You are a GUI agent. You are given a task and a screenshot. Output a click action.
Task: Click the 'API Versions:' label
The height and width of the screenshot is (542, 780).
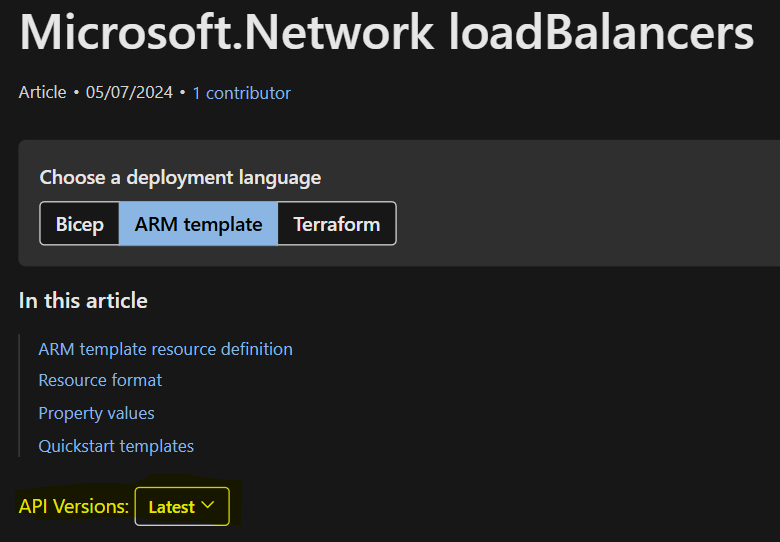click(x=74, y=506)
